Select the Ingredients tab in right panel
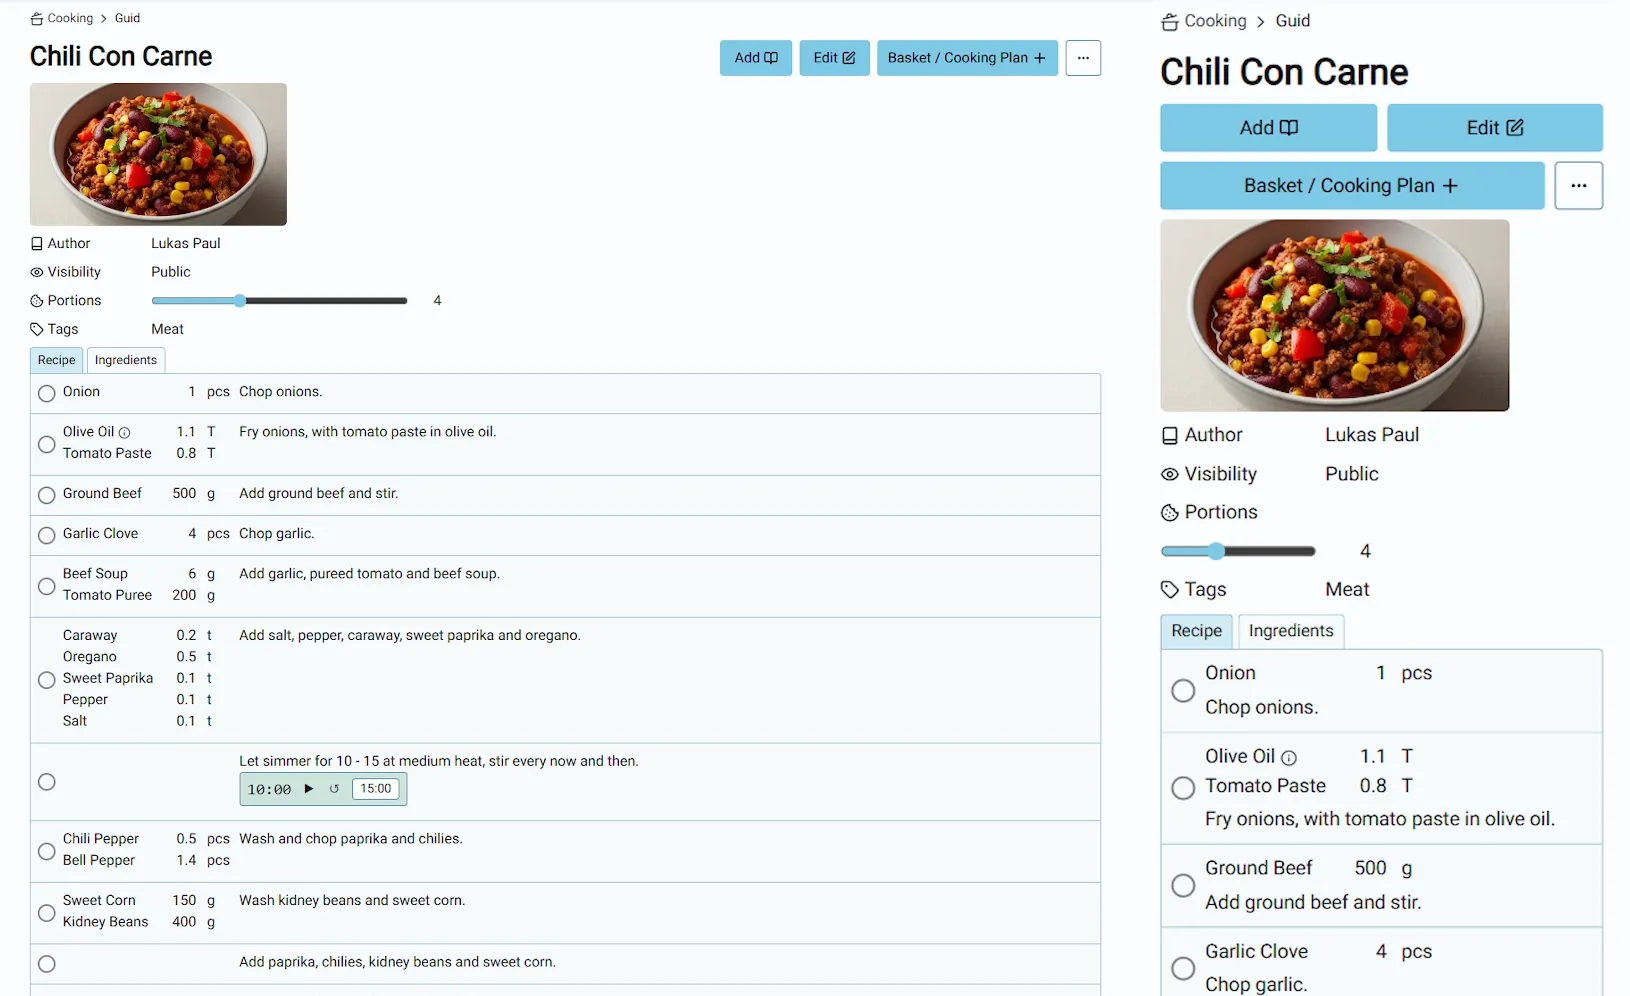Image resolution: width=1630 pixels, height=996 pixels. pos(1290,631)
